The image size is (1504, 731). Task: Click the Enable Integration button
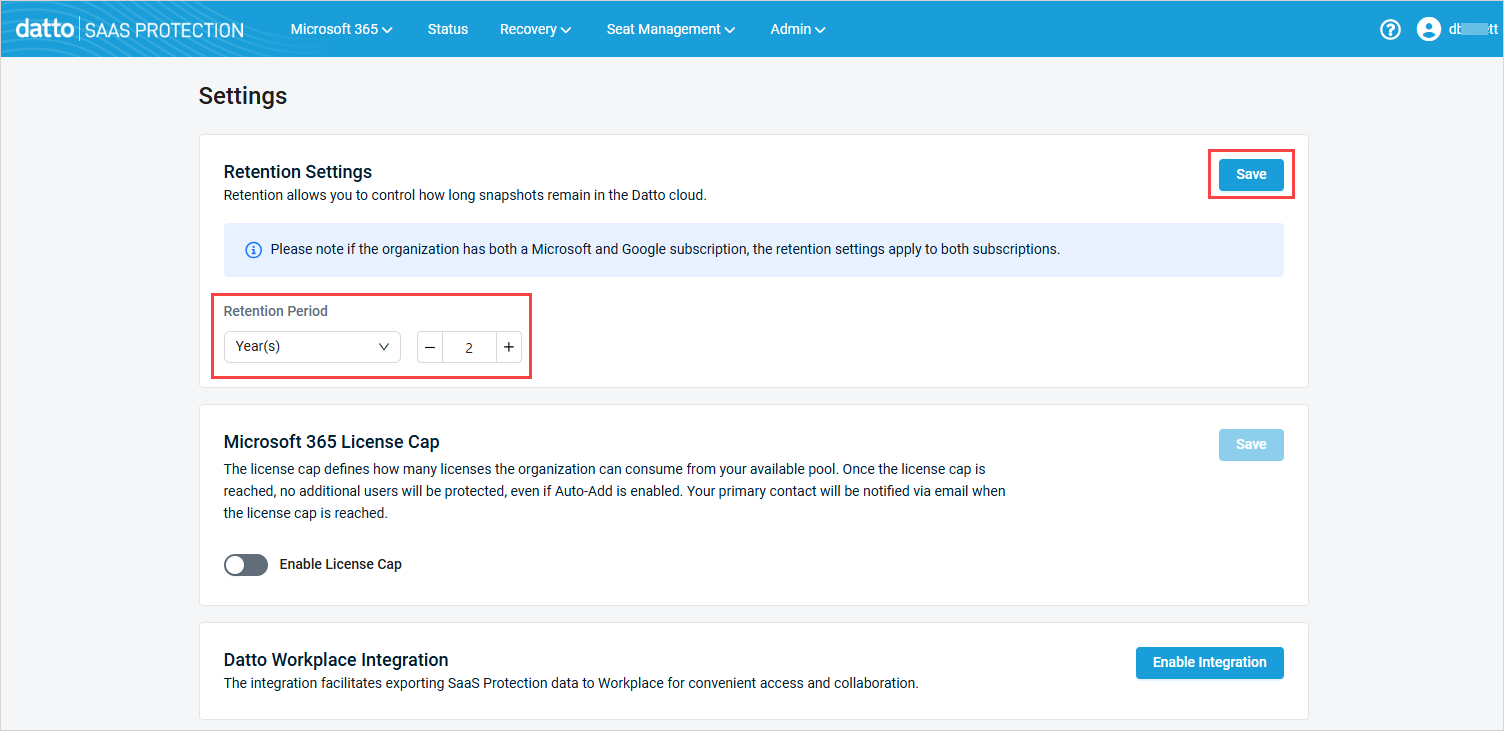click(x=1209, y=663)
